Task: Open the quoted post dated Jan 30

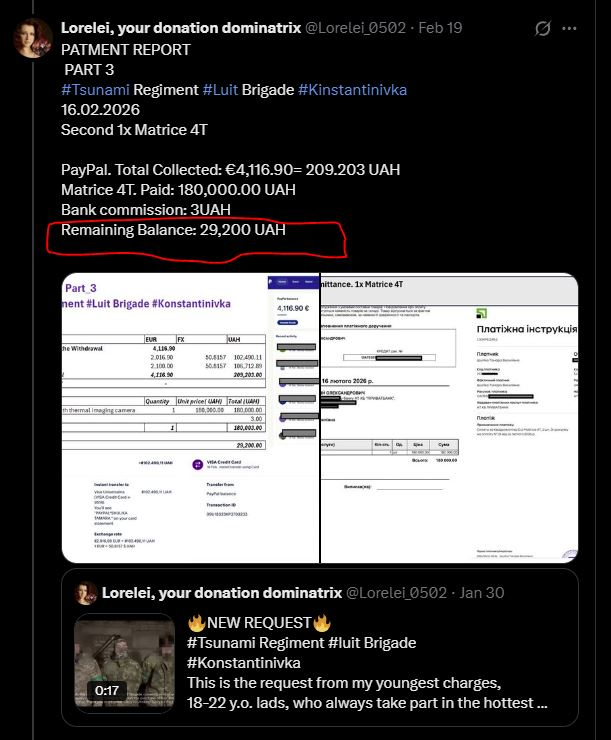Action: [320, 648]
